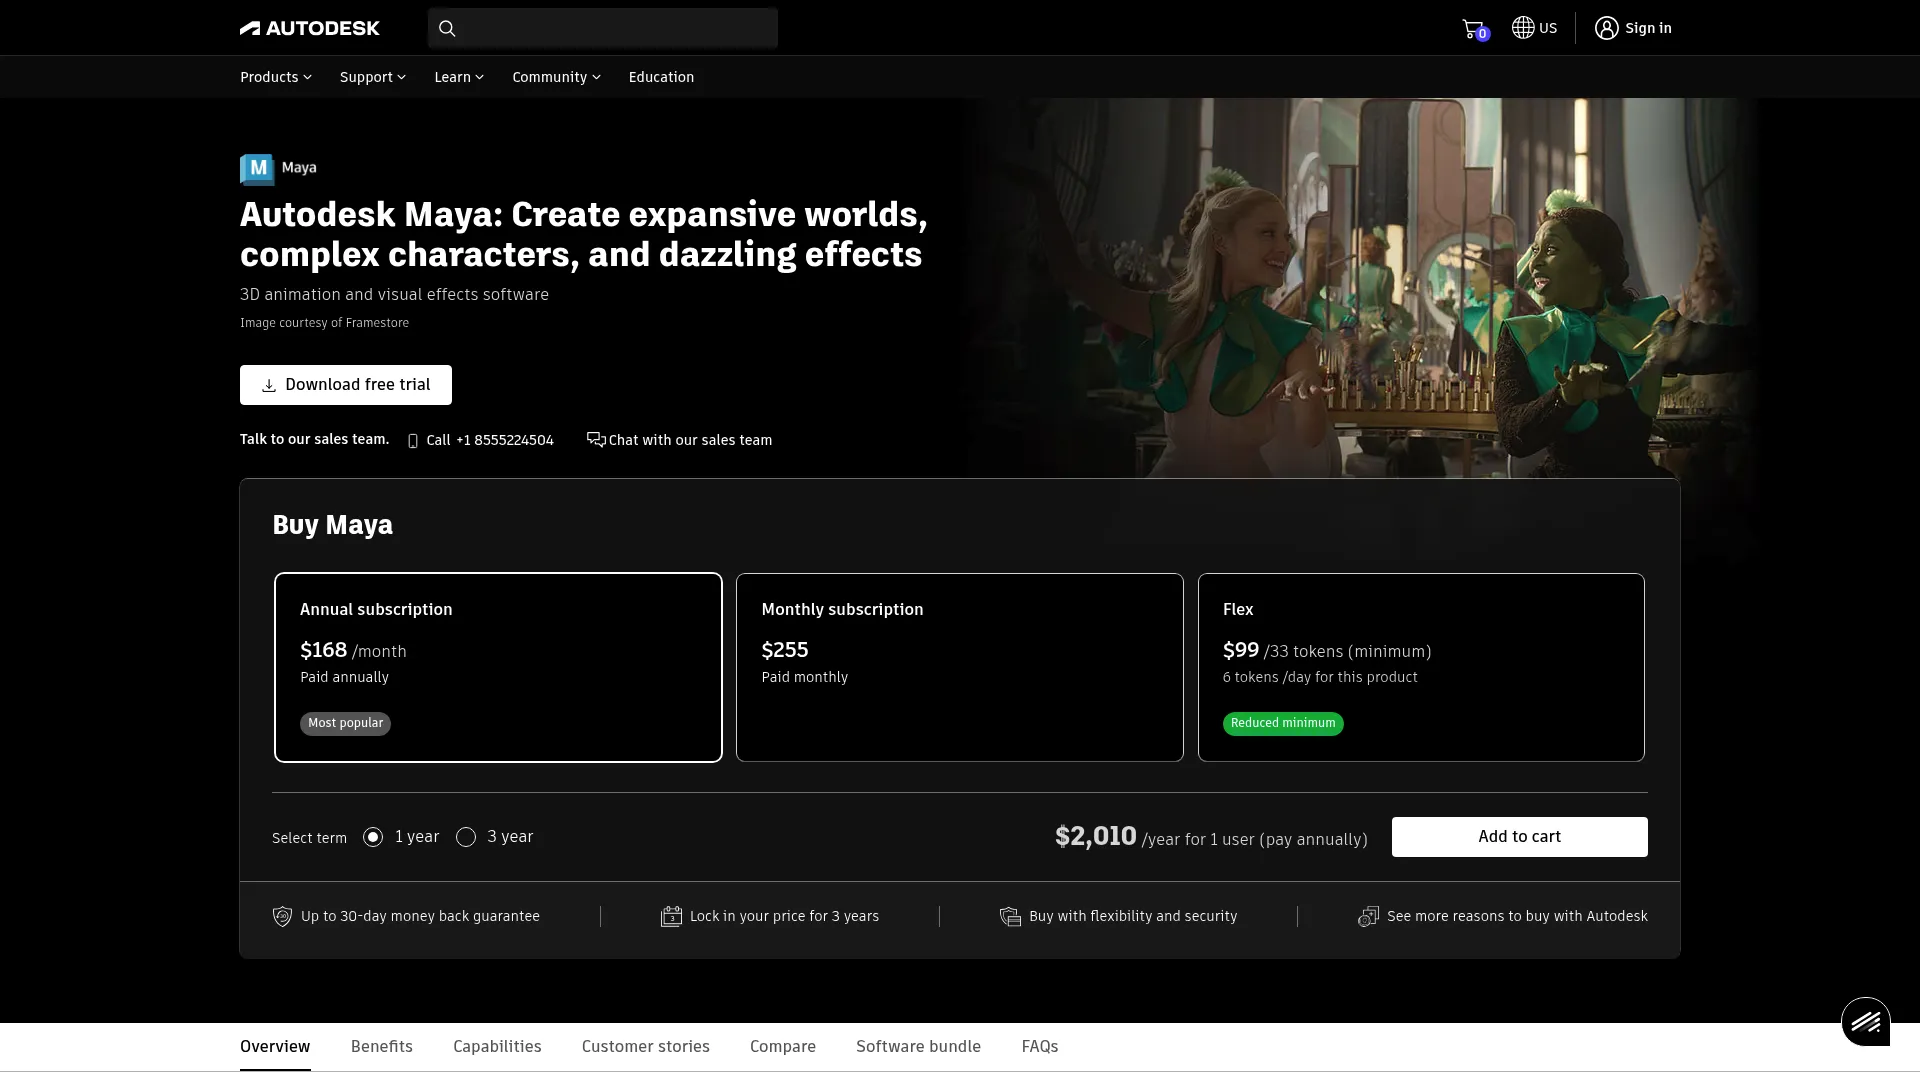Expand the Support menu
The height and width of the screenshot is (1080, 1920).
373,77
